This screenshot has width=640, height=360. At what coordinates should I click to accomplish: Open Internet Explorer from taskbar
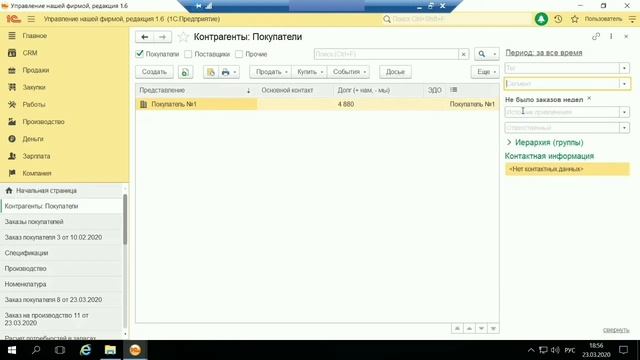[x=85, y=350]
